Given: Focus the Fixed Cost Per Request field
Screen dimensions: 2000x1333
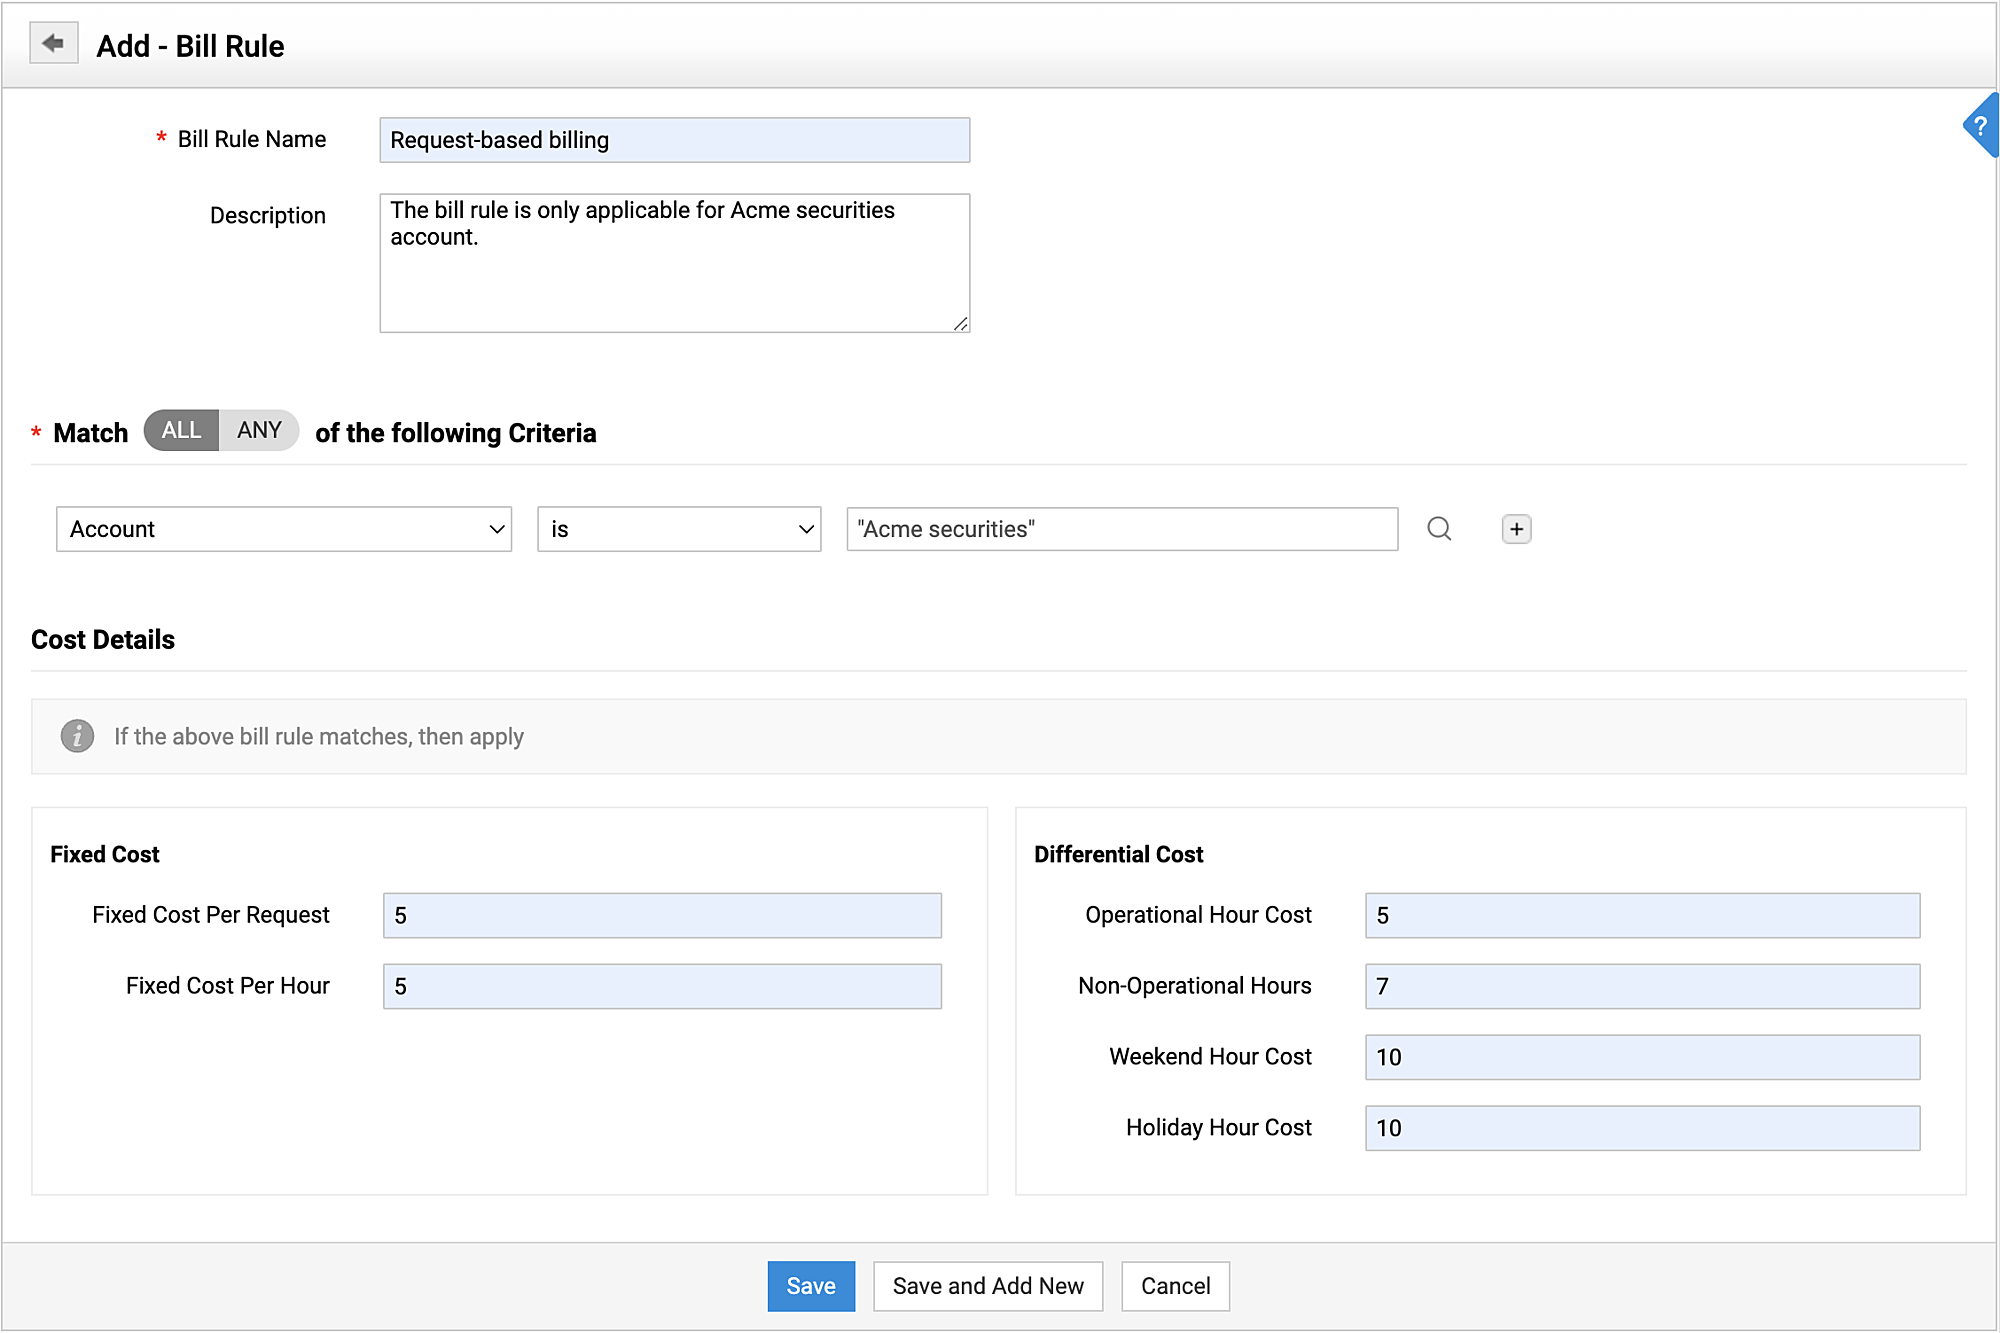Looking at the screenshot, I should coord(662,915).
